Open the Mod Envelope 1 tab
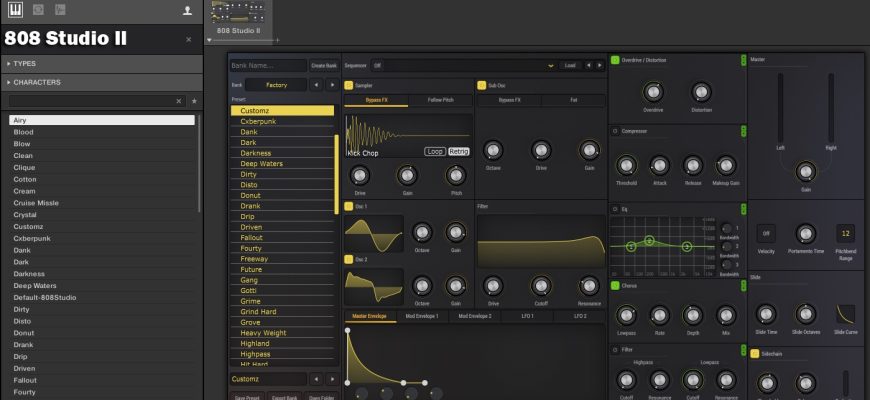 (x=421, y=316)
